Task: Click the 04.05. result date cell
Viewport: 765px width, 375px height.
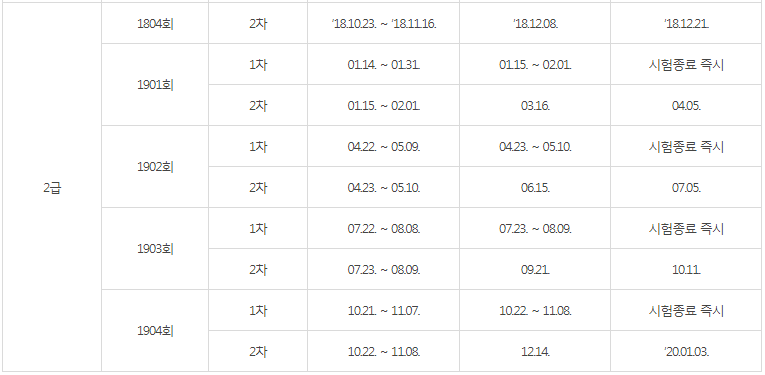Action: click(686, 106)
